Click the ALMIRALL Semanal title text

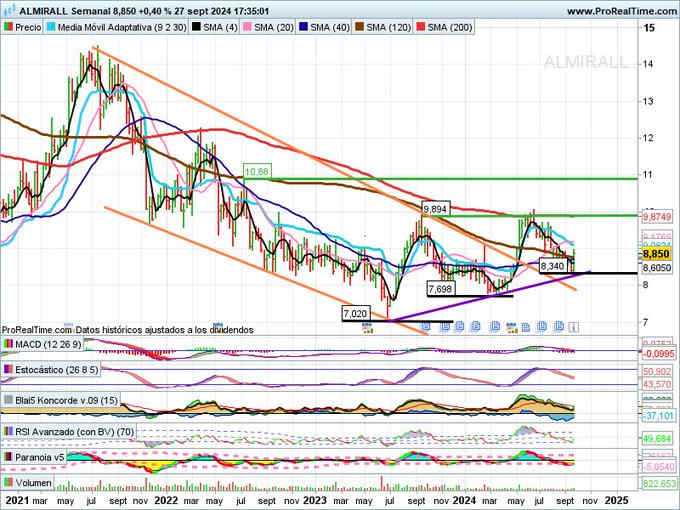tap(67, 11)
